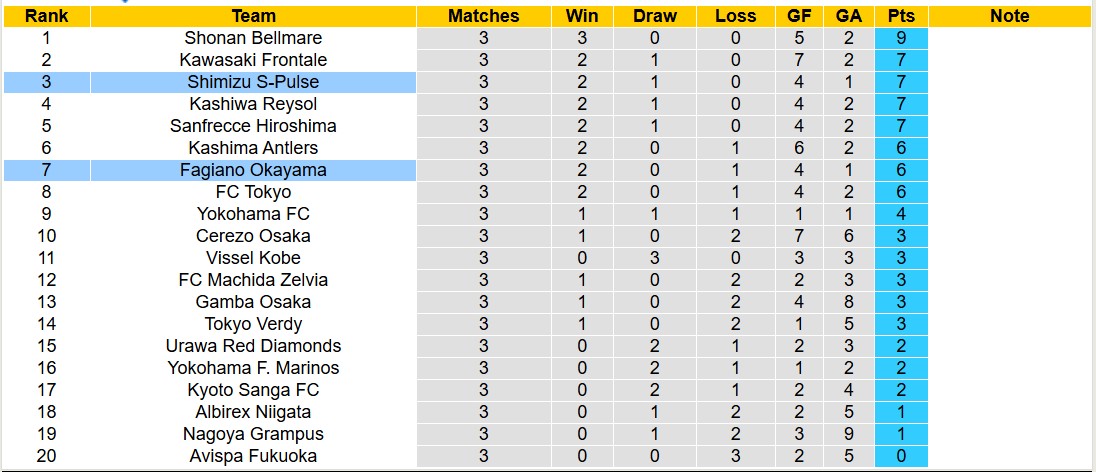Open the Kashima Antlers team link
Viewport: 1096px width, 472px height.
coord(253,148)
